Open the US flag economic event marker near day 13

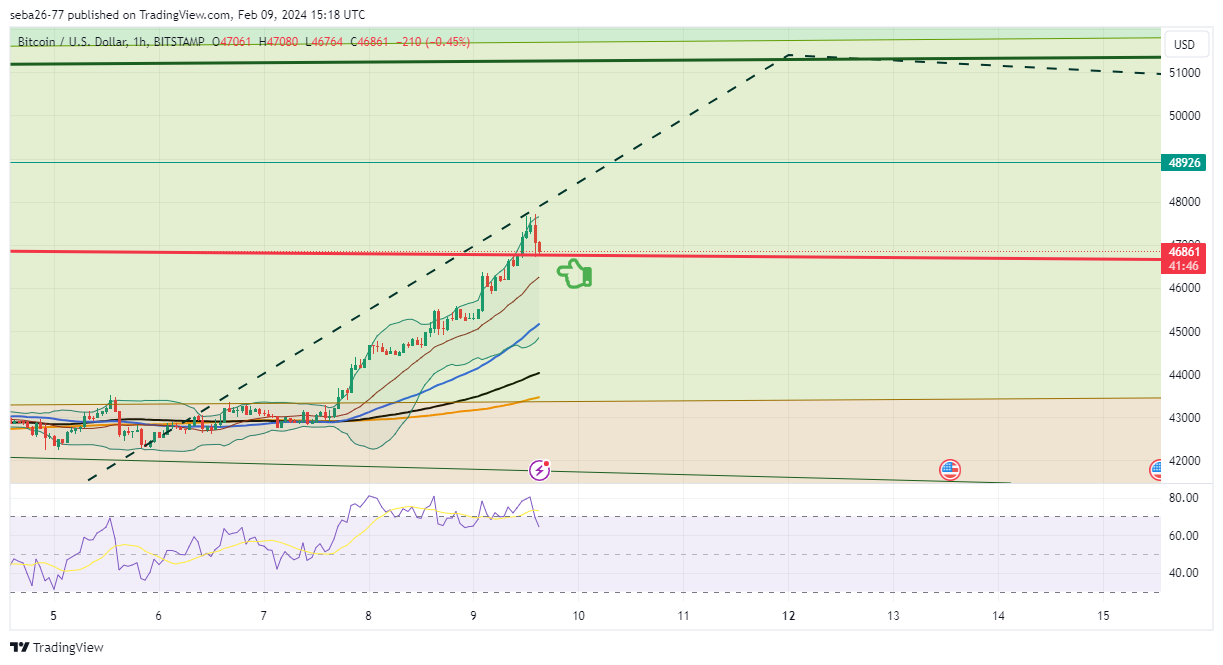click(950, 469)
